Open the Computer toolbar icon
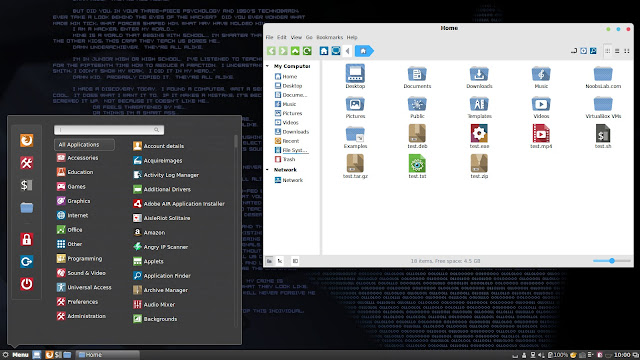640x360 pixels. click(336, 51)
